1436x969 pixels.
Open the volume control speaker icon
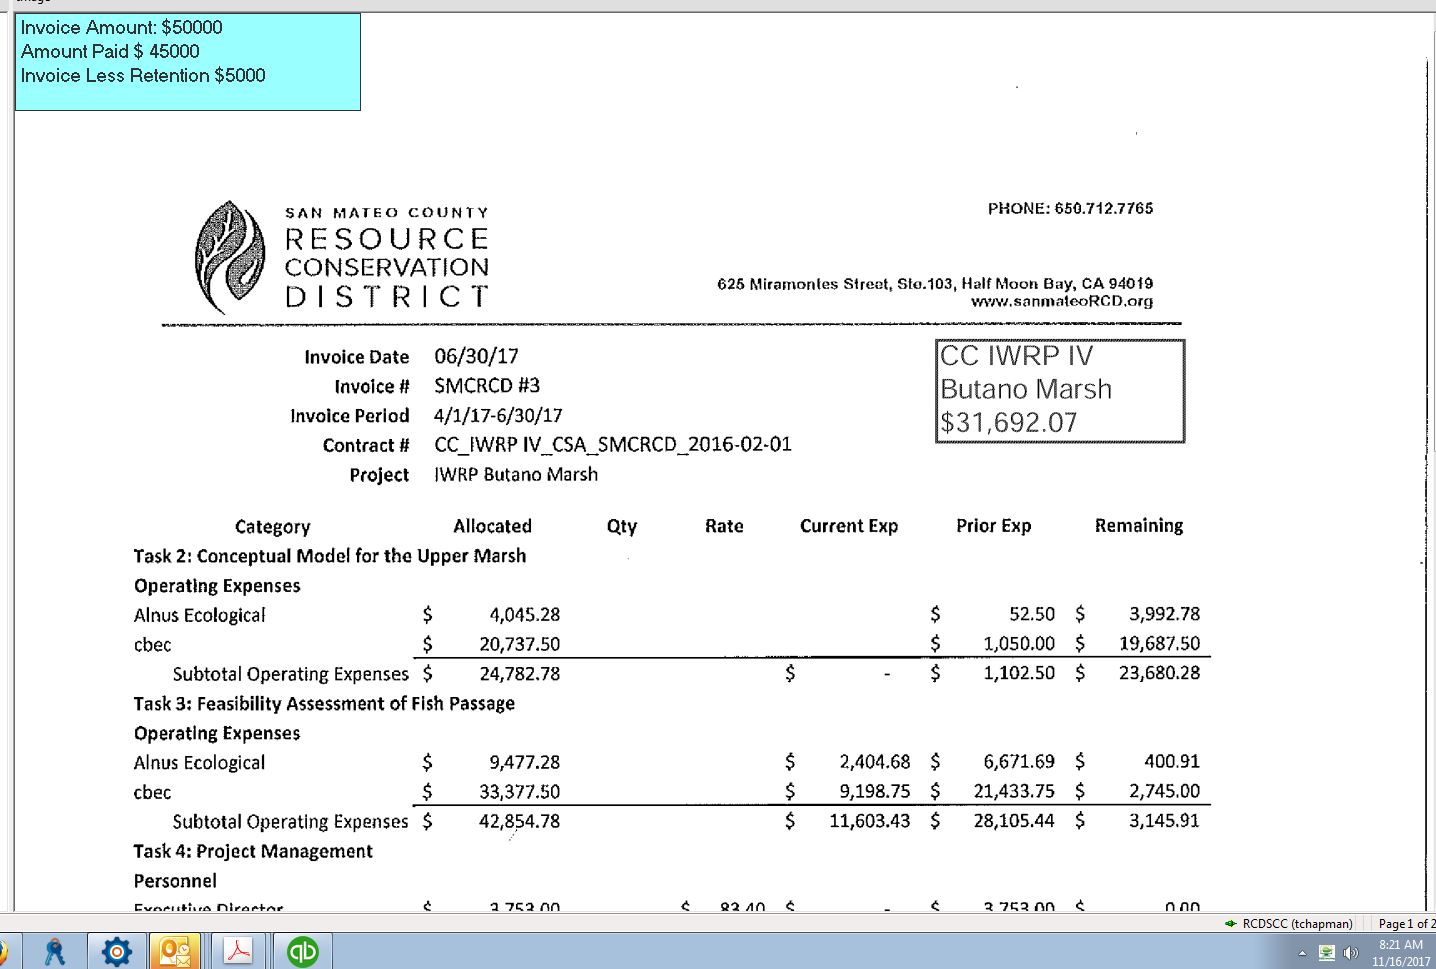(1351, 952)
